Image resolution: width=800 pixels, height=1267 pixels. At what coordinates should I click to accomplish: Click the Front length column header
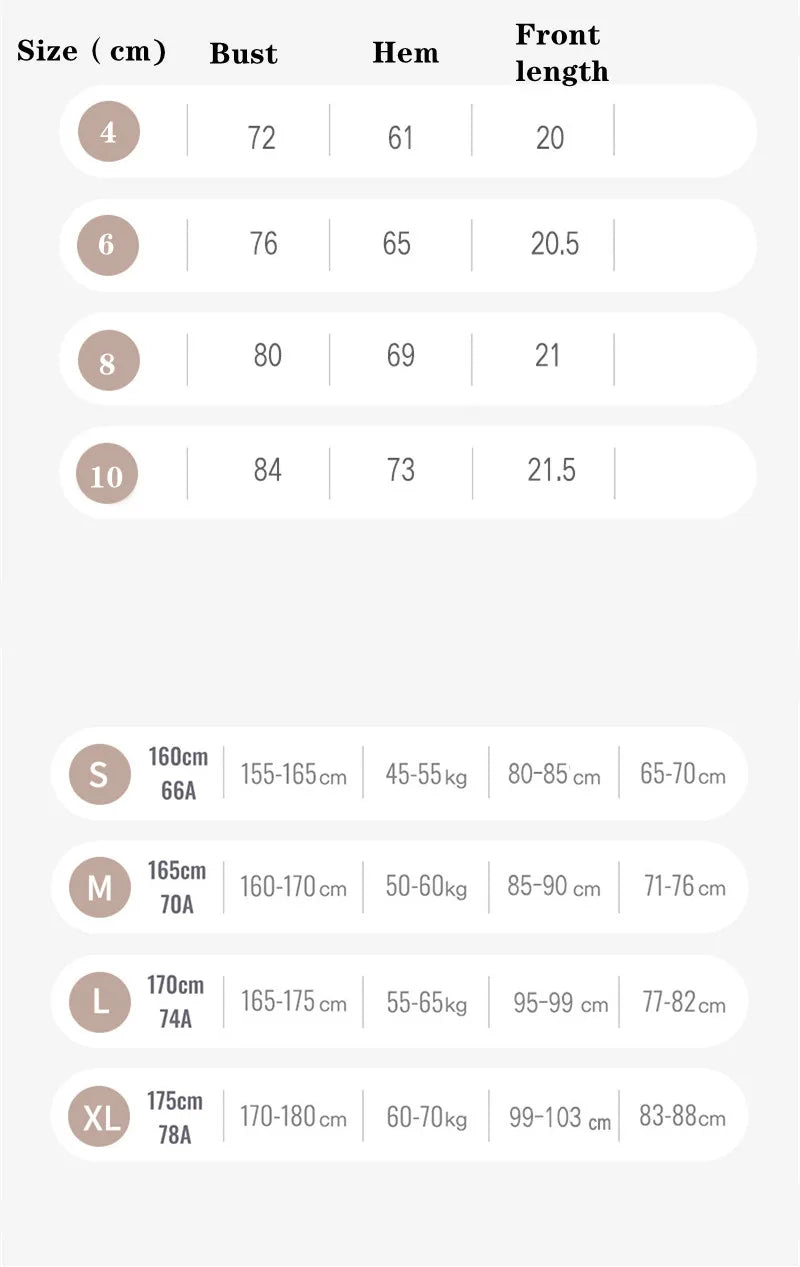click(x=562, y=53)
